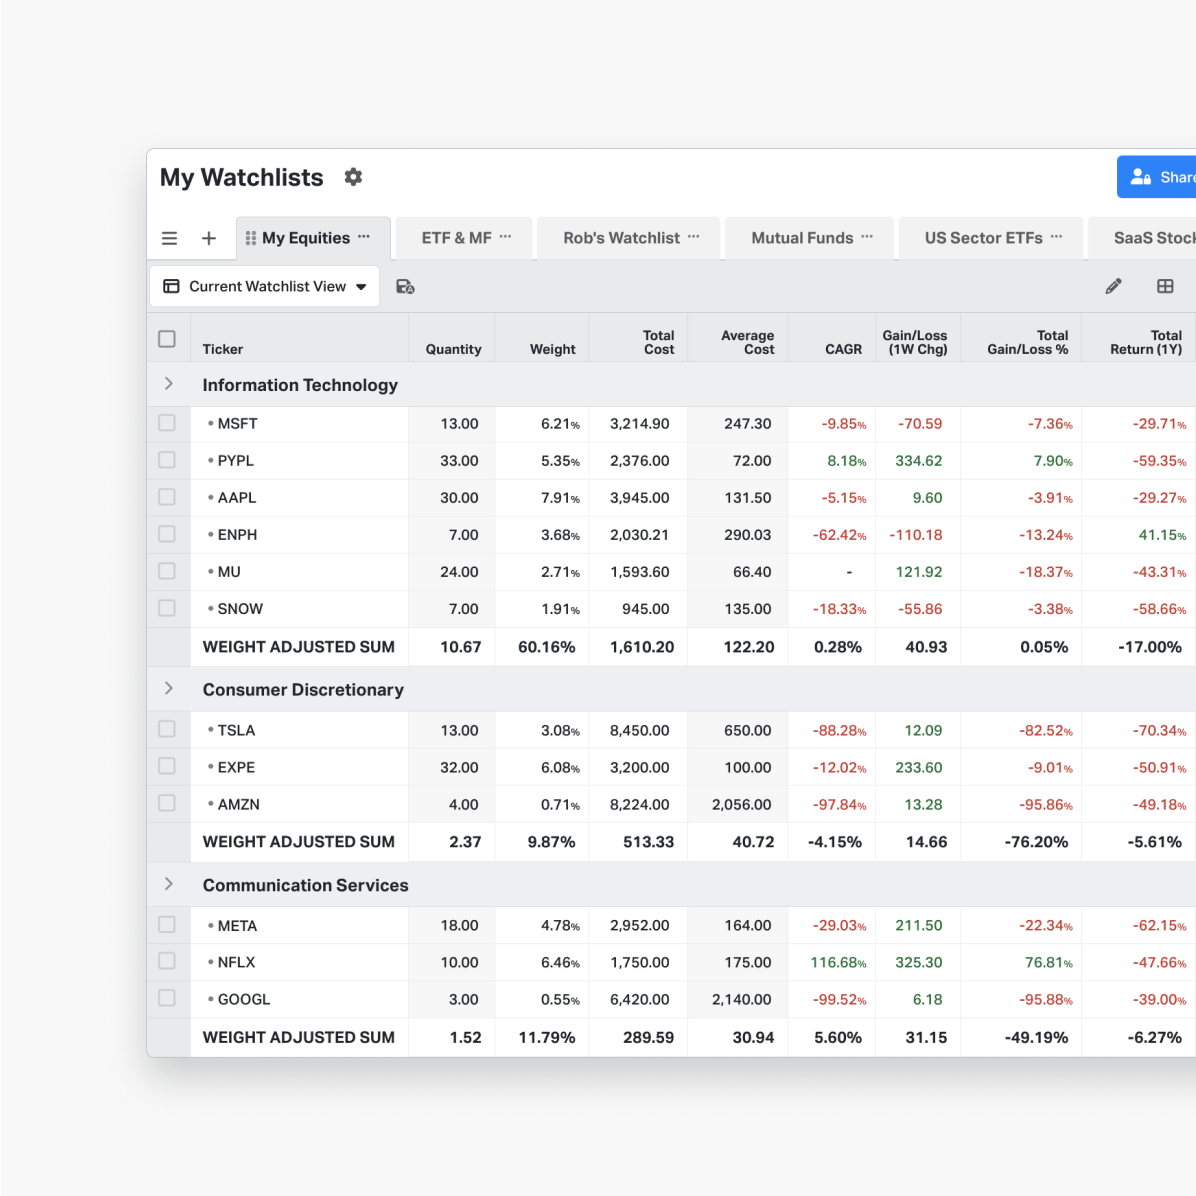Check the PYPL row checkbox

167,460
